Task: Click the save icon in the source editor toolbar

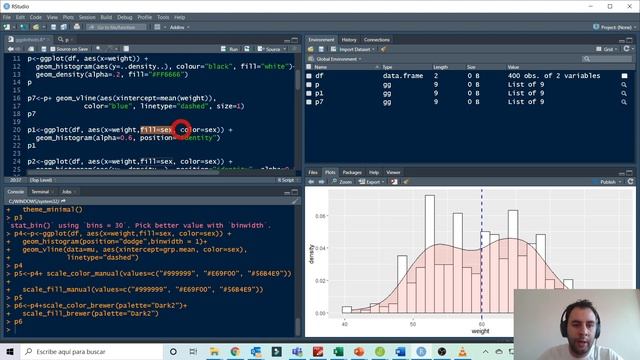Action: point(44,49)
